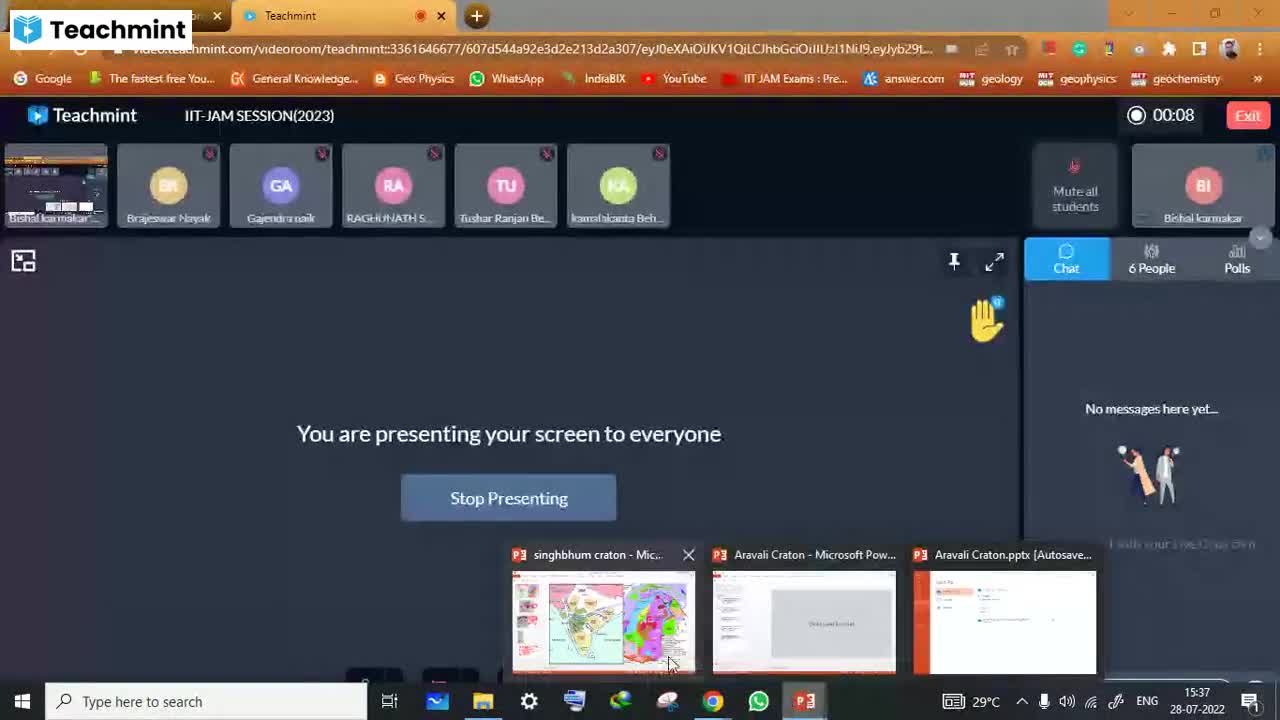Screen dimensions: 1280x720
Task: Open the ENG language selector
Action: coord(1147,701)
